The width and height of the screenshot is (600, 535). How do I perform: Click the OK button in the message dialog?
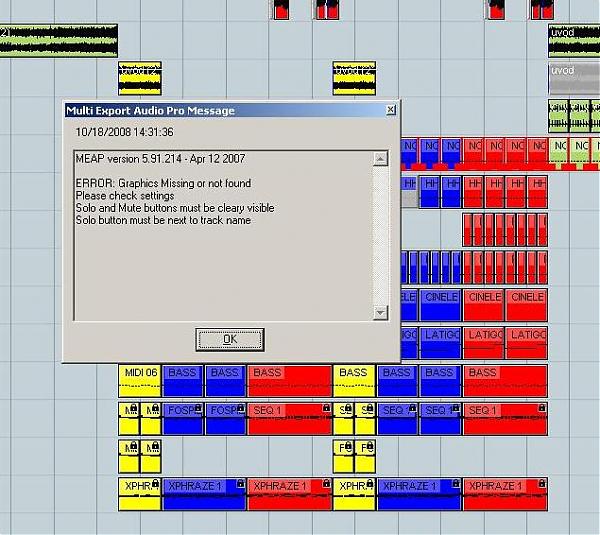click(230, 339)
